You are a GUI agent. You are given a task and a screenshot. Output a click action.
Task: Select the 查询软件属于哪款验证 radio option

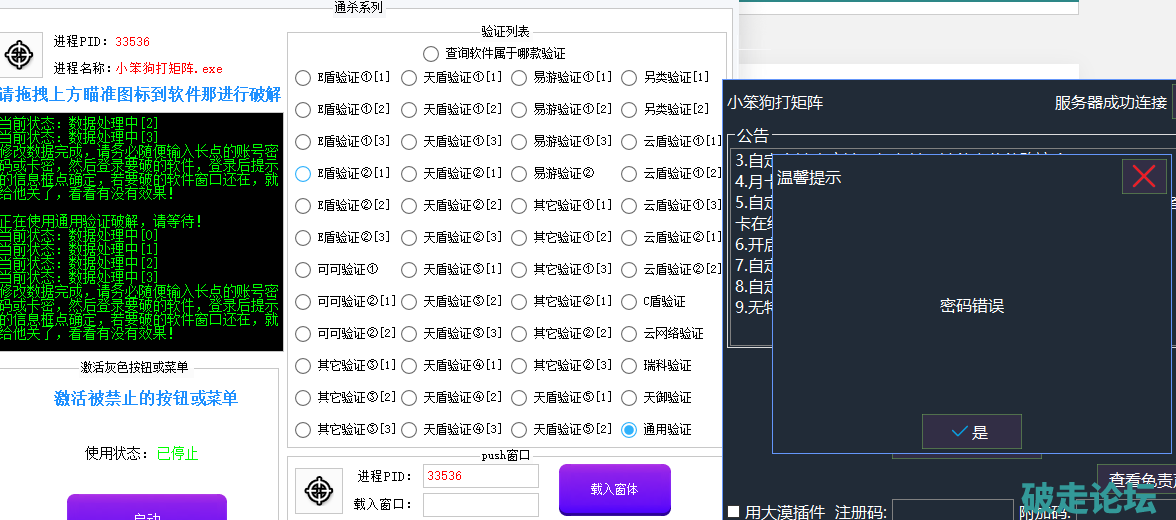pos(431,54)
